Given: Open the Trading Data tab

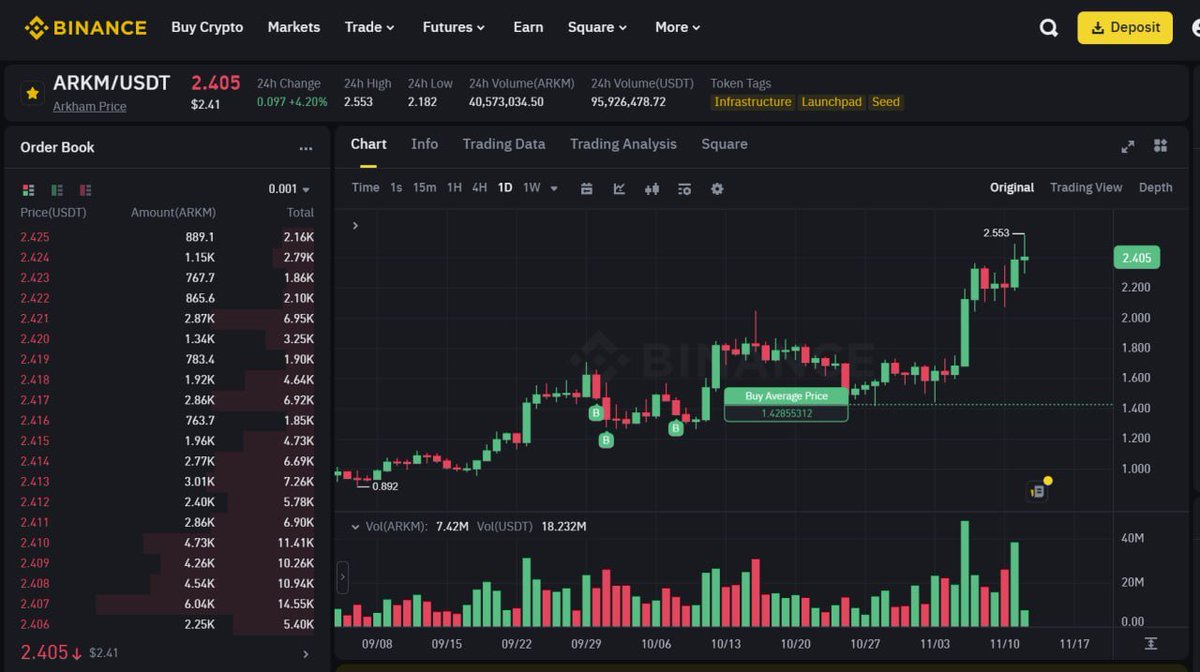Looking at the screenshot, I should click(x=504, y=144).
